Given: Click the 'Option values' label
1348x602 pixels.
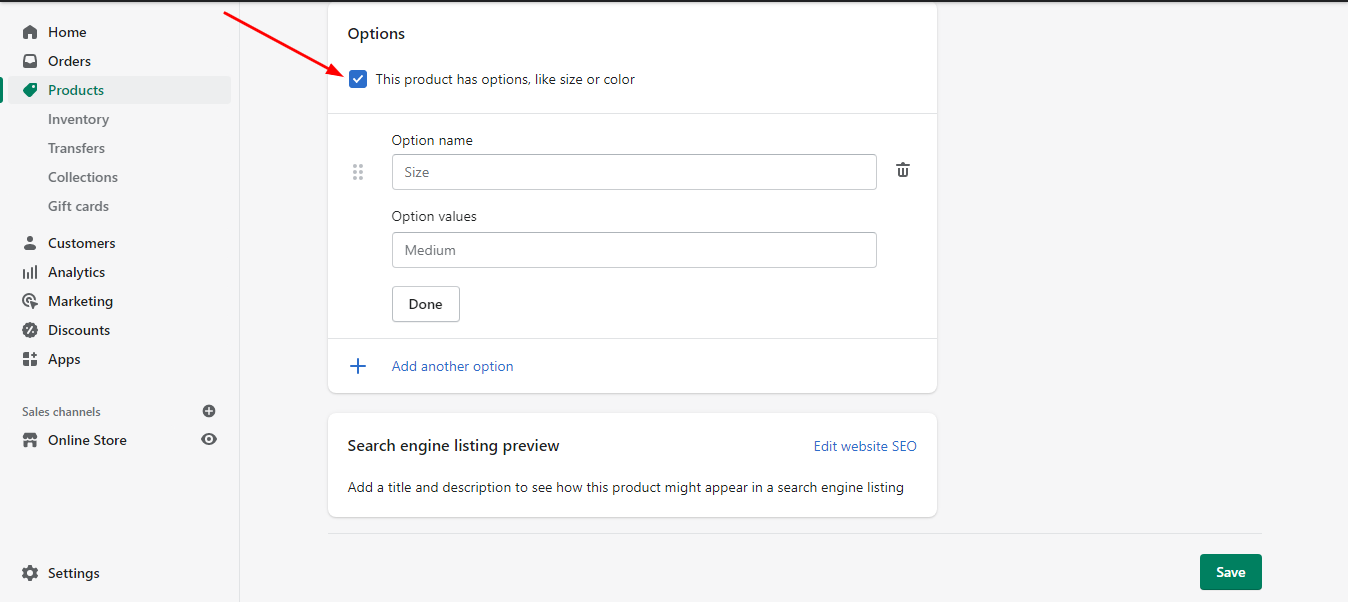Looking at the screenshot, I should (x=434, y=216).
